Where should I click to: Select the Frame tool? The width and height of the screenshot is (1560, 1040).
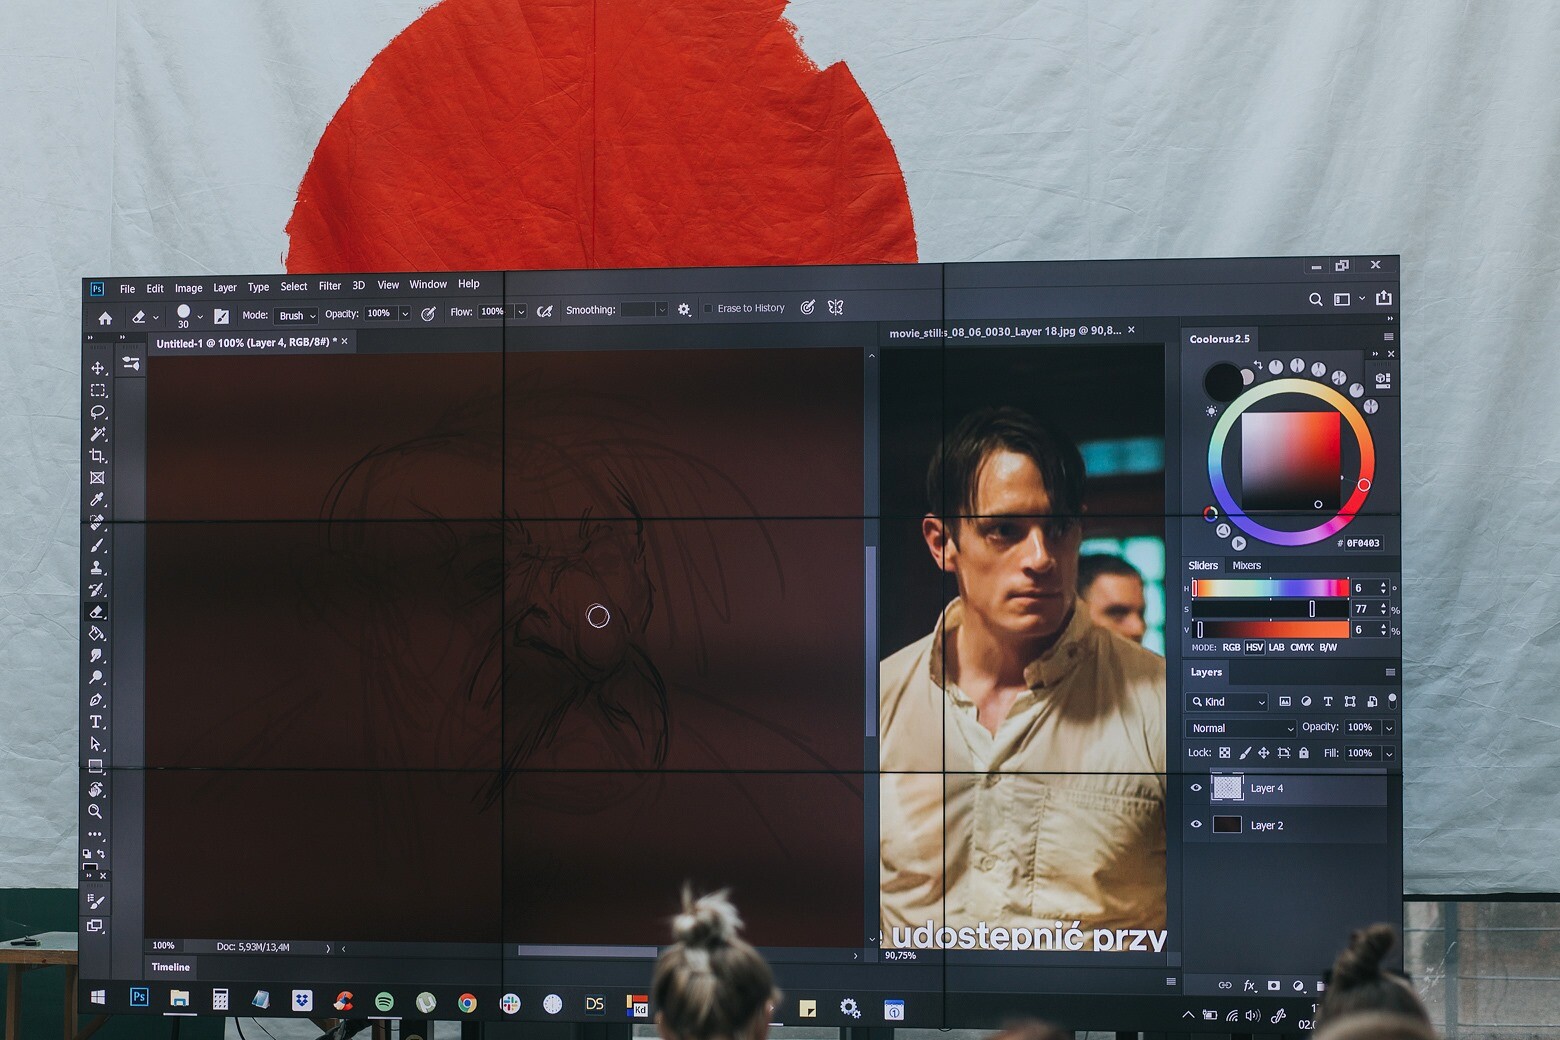point(97,478)
